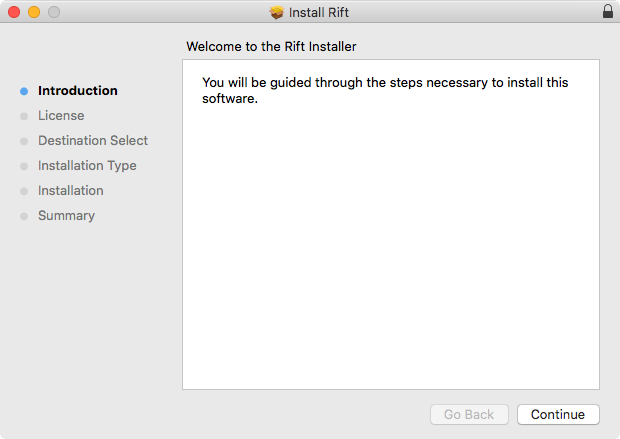The image size is (620, 439).
Task: Click the Welcome to the Rift Installer heading
Action: pyautogui.click(x=271, y=46)
